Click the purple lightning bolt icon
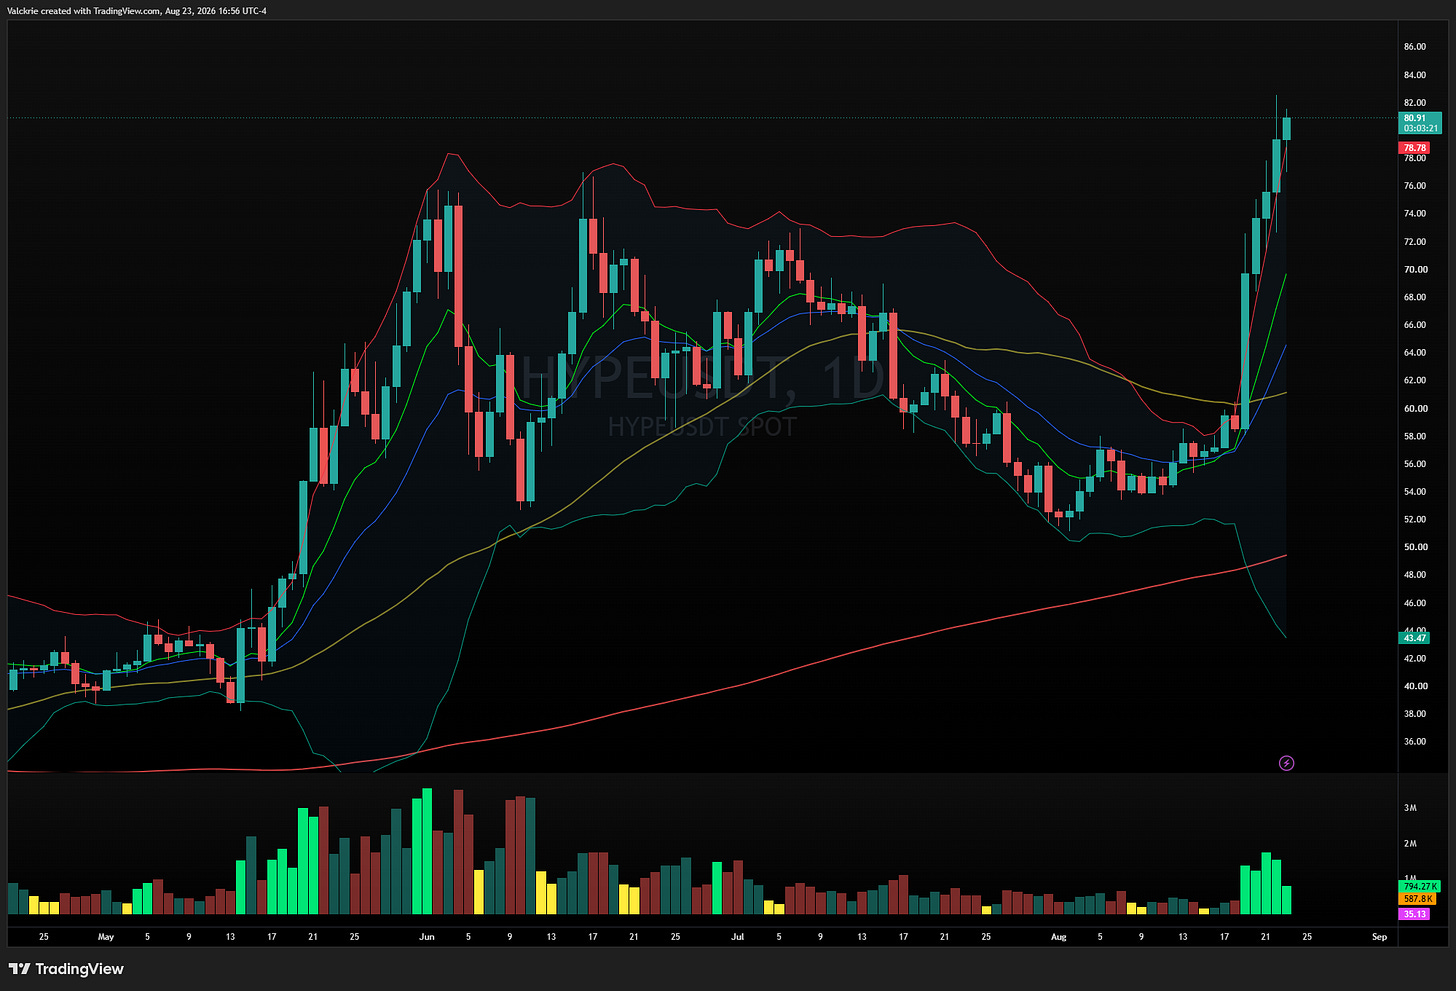 [x=1287, y=763]
